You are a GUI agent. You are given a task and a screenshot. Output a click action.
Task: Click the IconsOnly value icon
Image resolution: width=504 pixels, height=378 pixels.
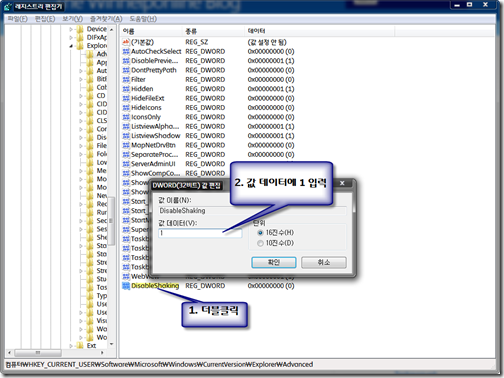coord(126,117)
